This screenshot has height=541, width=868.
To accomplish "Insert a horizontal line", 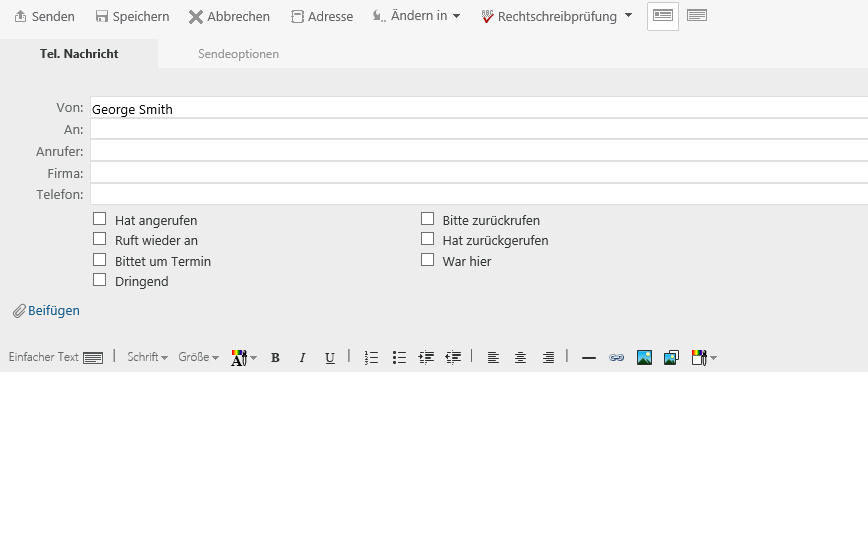I will (x=589, y=358).
